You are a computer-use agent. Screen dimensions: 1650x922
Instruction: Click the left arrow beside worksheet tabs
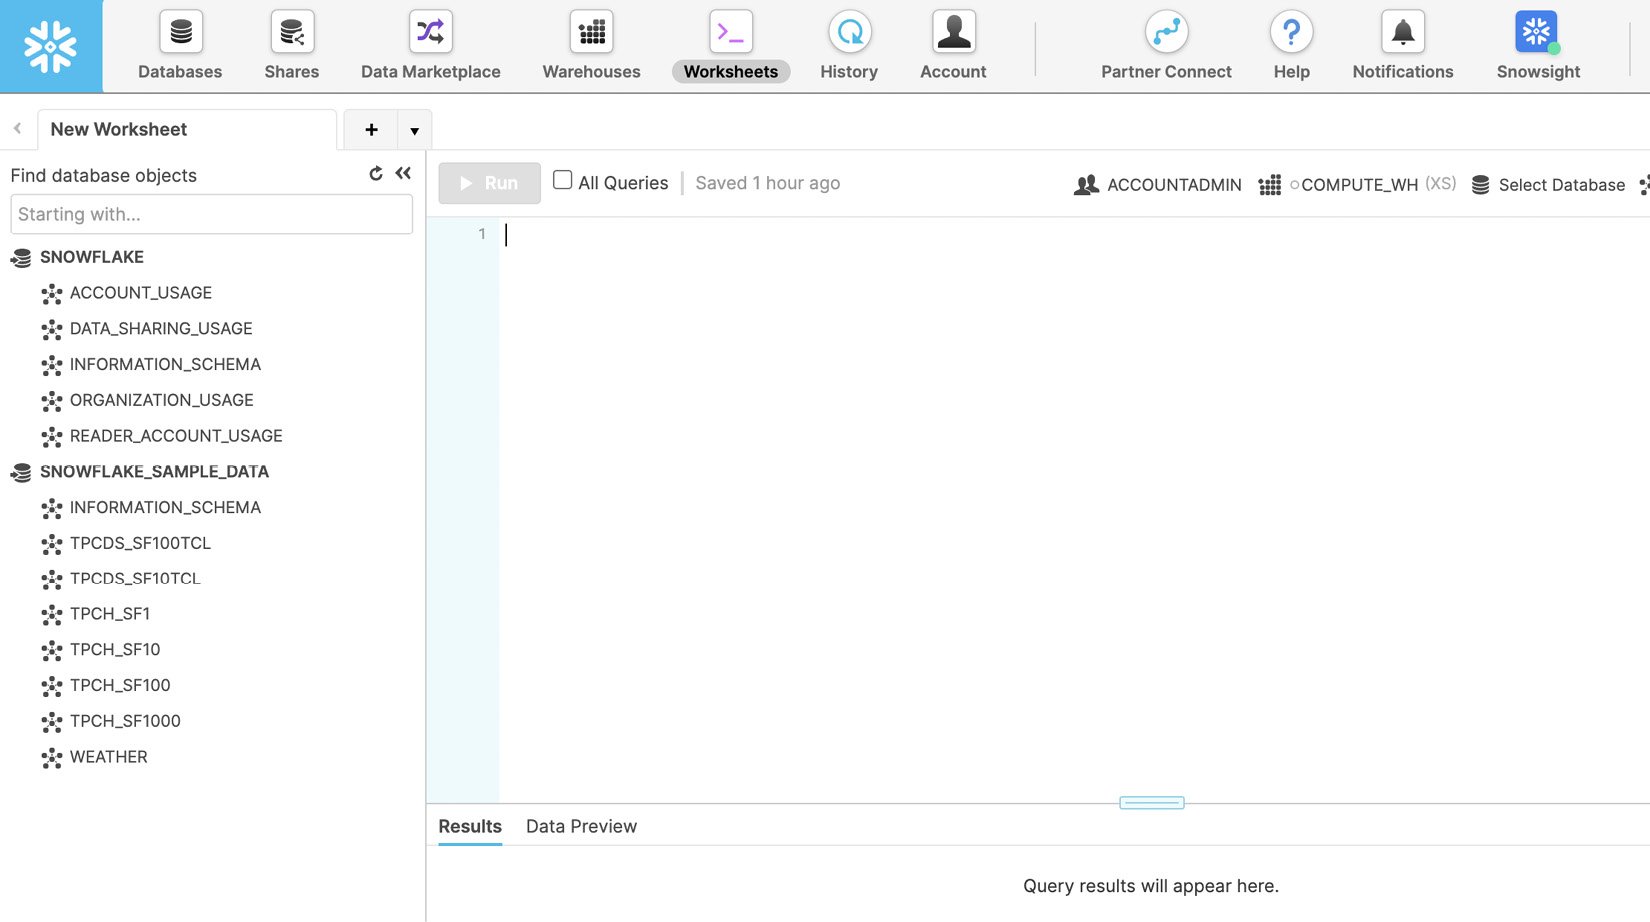(x=17, y=128)
